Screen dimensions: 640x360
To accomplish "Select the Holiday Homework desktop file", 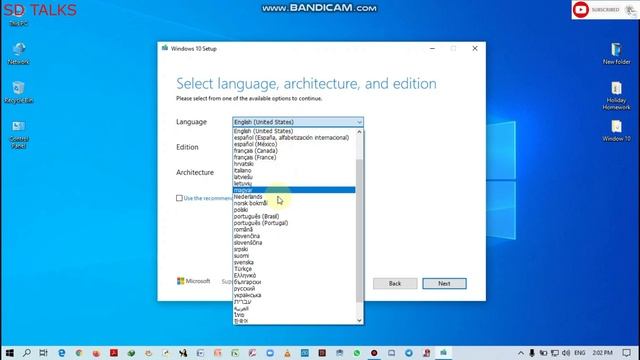I will point(616,96).
